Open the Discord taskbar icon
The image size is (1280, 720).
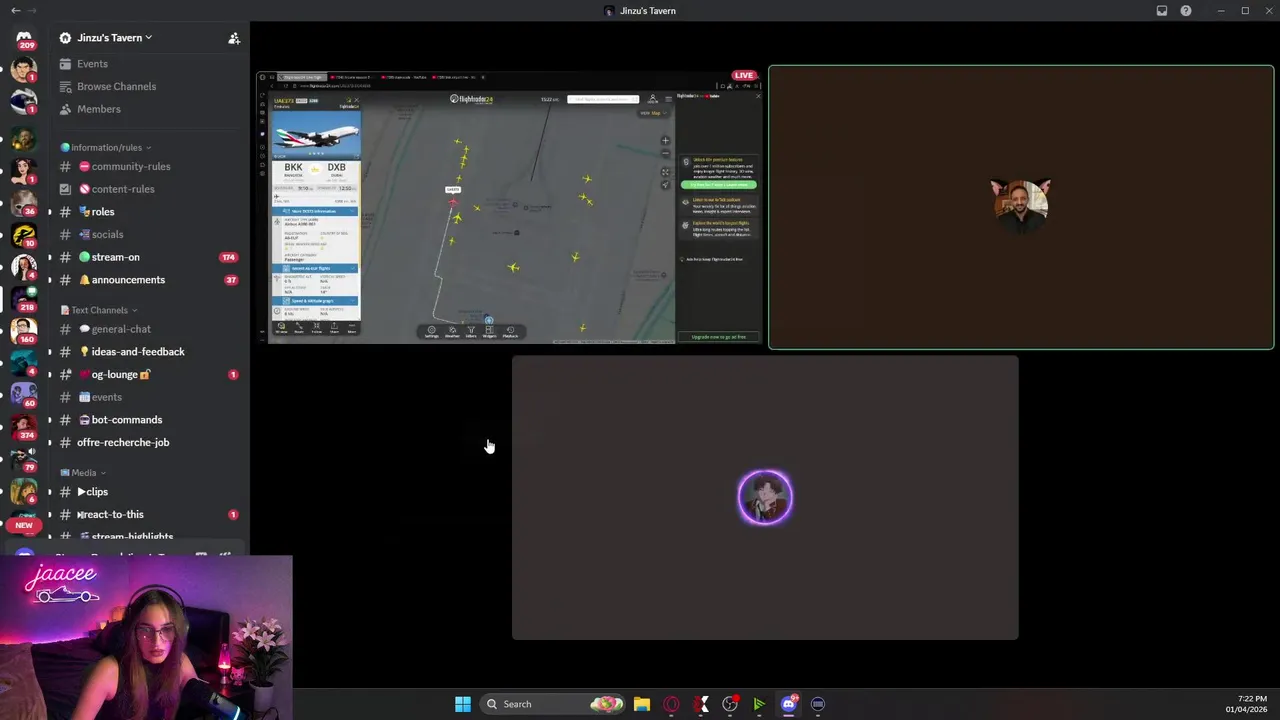point(789,704)
